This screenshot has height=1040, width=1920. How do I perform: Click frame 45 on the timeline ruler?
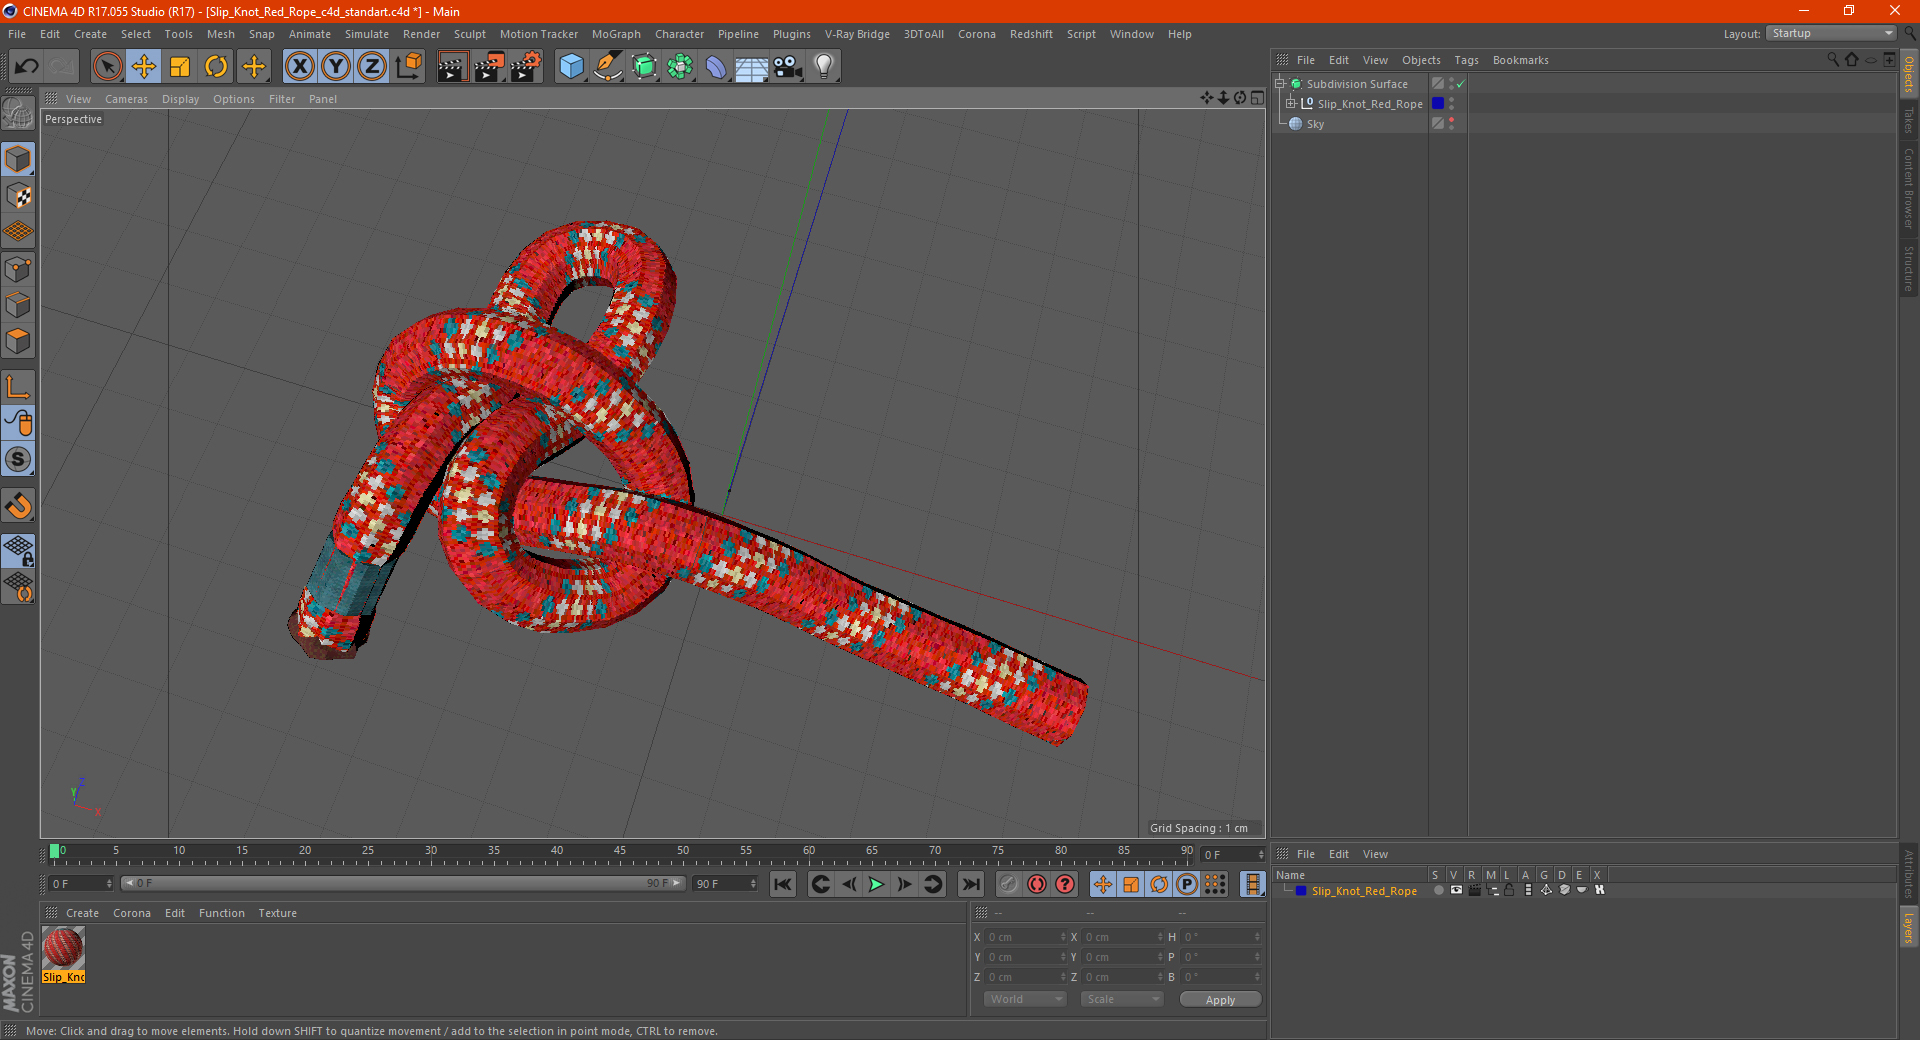(x=620, y=851)
